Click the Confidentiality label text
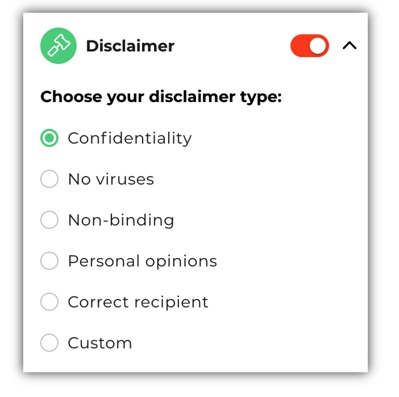399x397 pixels. [x=130, y=138]
